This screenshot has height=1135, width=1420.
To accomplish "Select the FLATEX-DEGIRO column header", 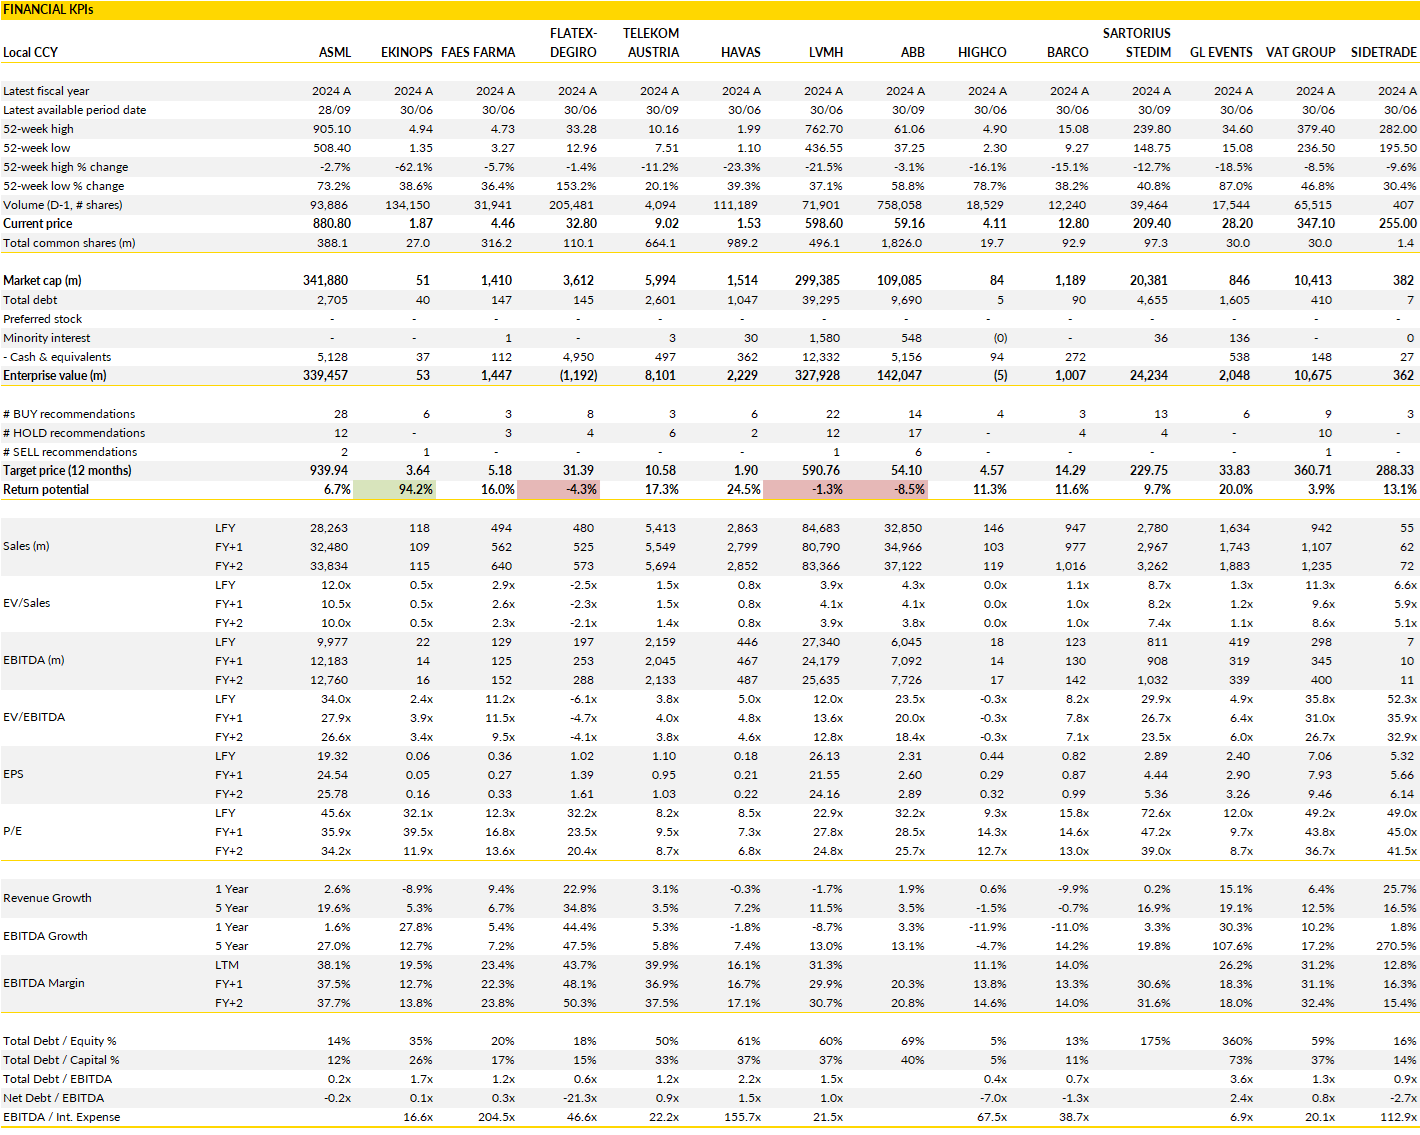I will click(x=573, y=43).
